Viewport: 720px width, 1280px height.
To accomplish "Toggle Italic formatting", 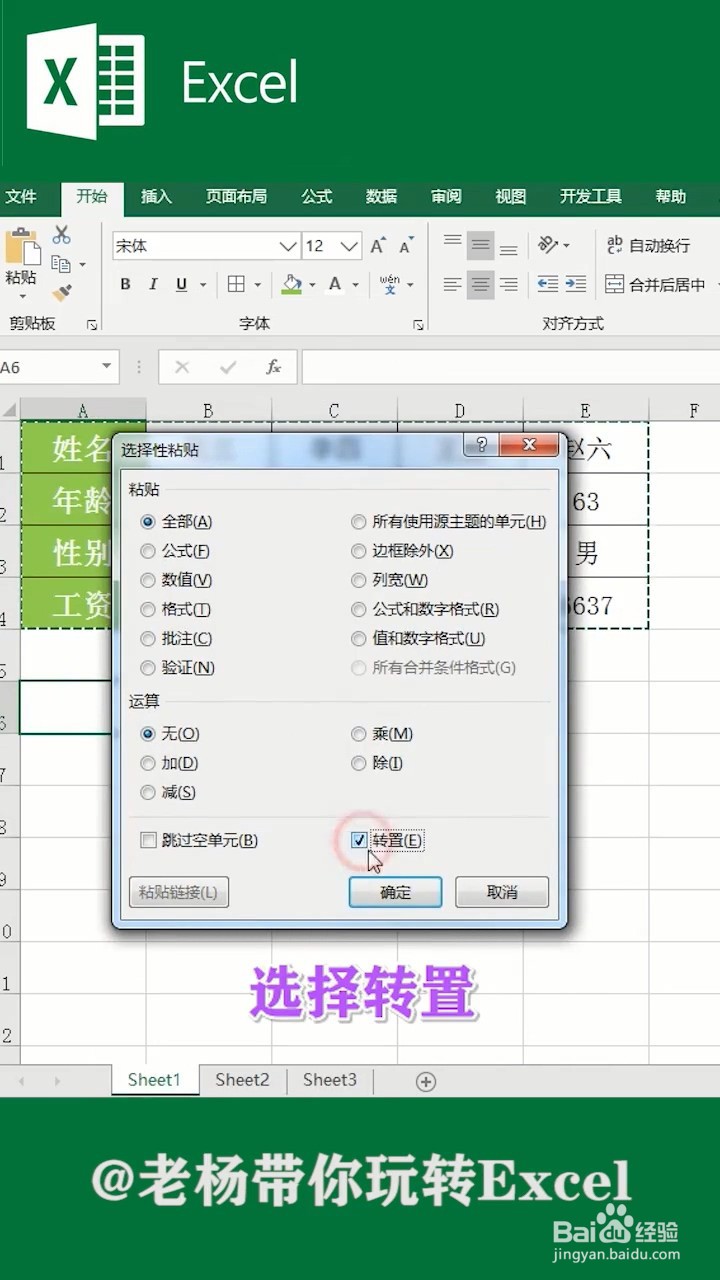I will 153,285.
